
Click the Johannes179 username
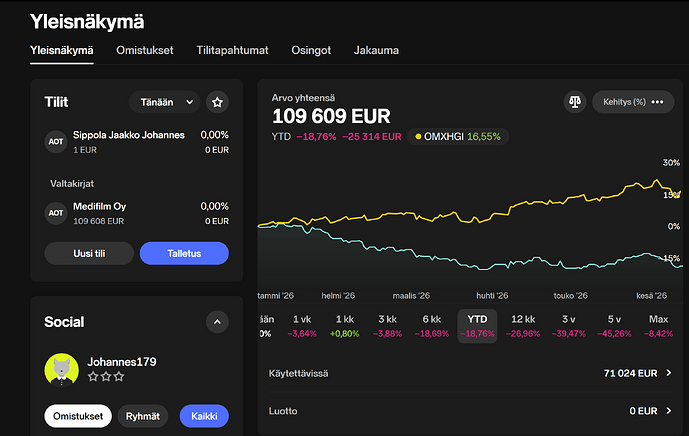(122, 362)
